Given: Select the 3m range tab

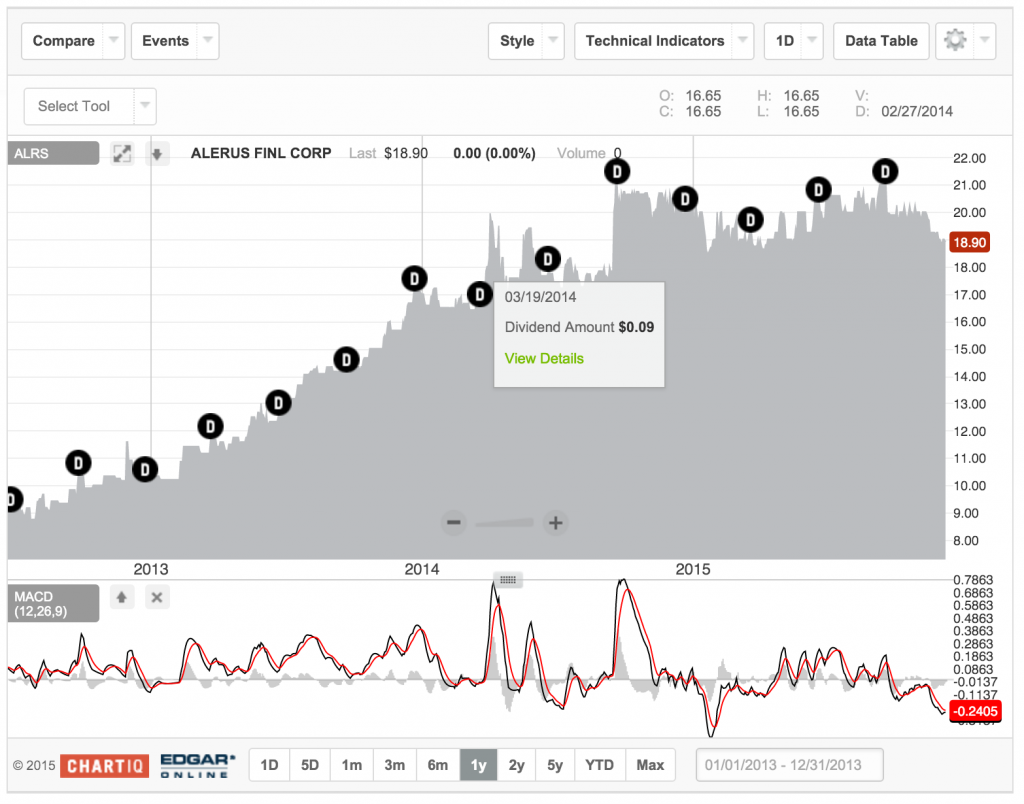Looking at the screenshot, I should point(394,765).
